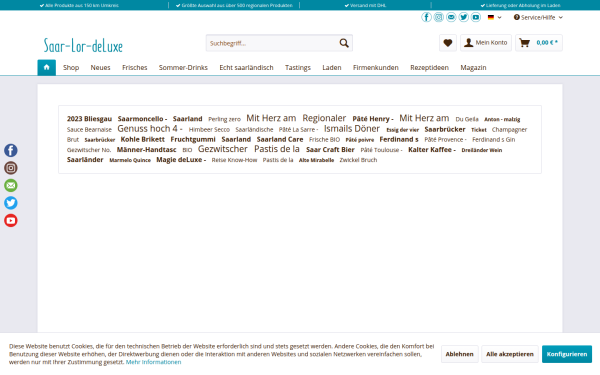Open the Firmenkunden menu item
Viewport: 600px width, 375px height.
pyautogui.click(x=376, y=68)
